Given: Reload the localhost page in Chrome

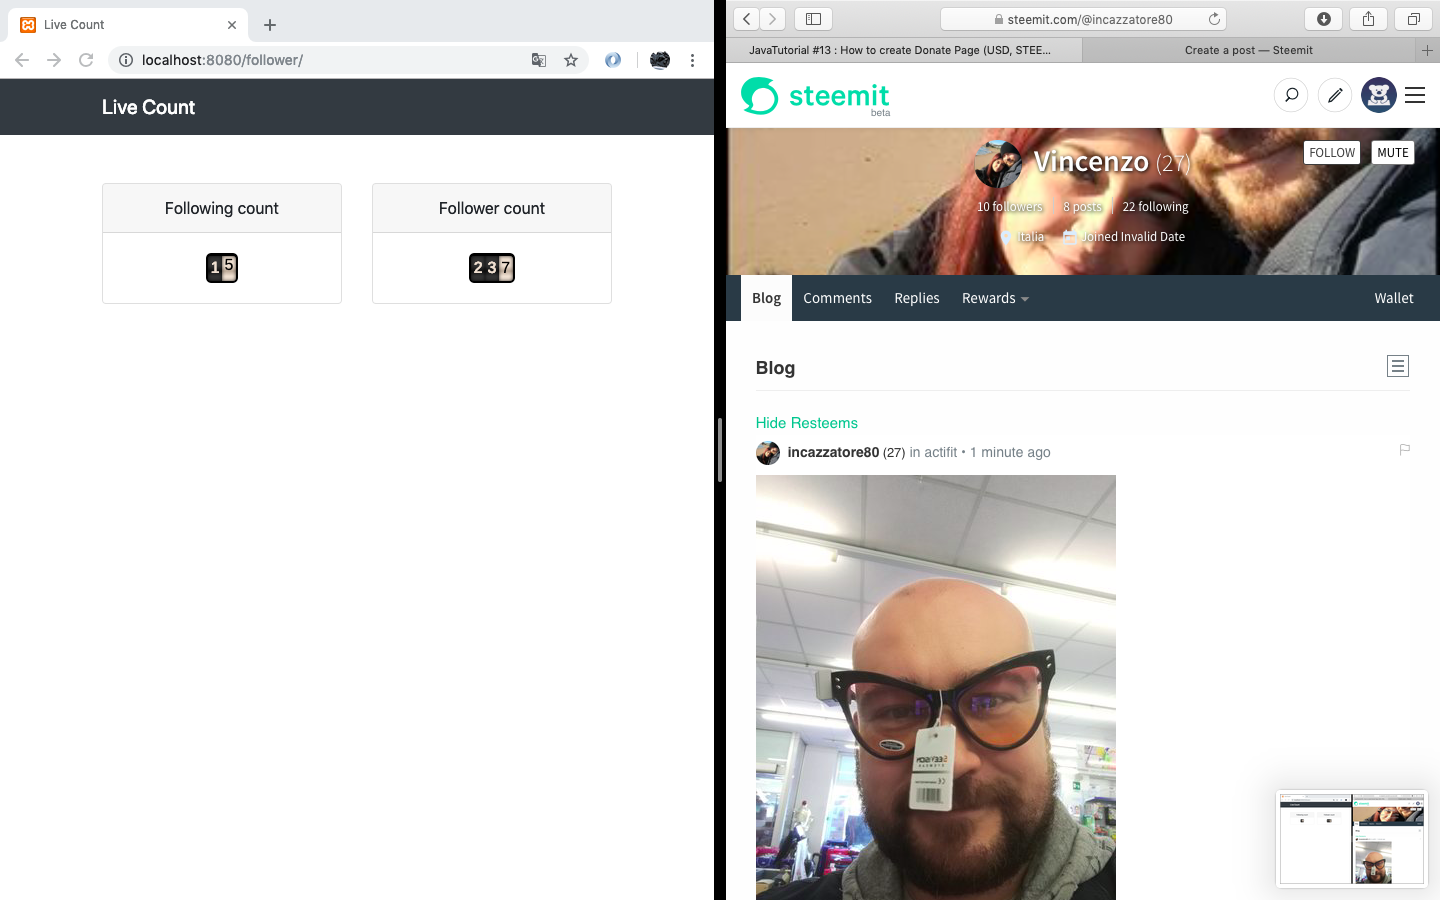Looking at the screenshot, I should click(x=86, y=60).
